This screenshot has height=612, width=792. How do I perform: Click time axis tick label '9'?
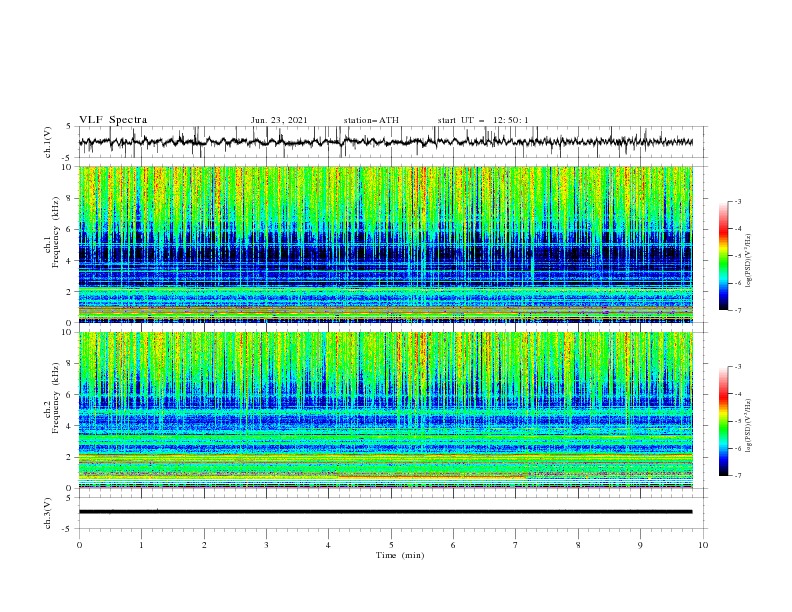point(640,545)
